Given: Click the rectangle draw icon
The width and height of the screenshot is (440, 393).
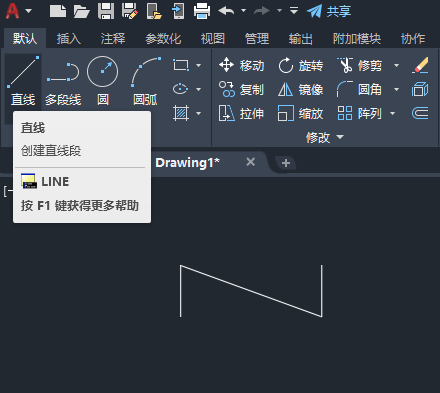Looking at the screenshot, I should tap(181, 65).
